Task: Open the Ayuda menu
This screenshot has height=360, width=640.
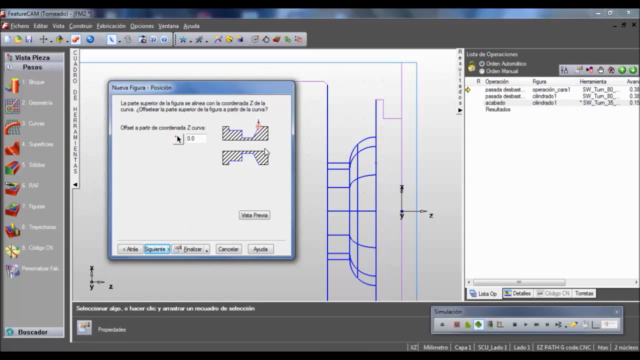Action: 191,26
